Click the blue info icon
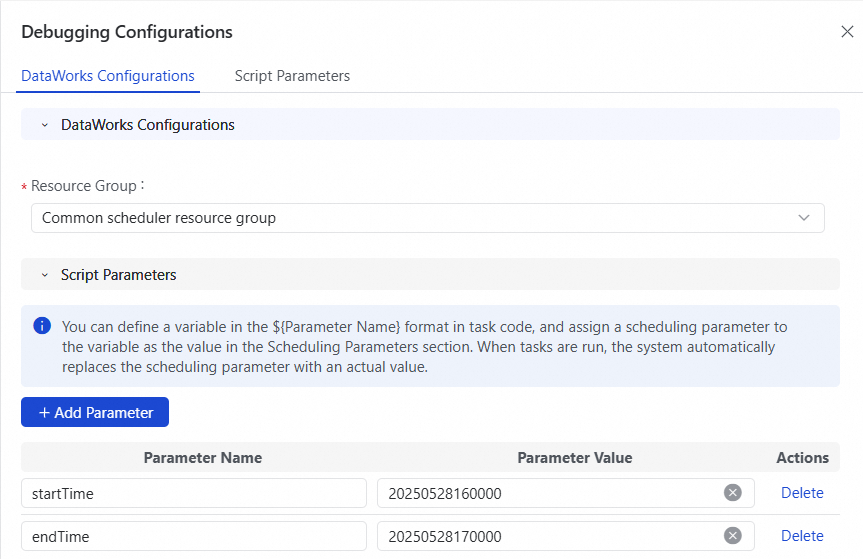The width and height of the screenshot is (863, 559). (42, 326)
